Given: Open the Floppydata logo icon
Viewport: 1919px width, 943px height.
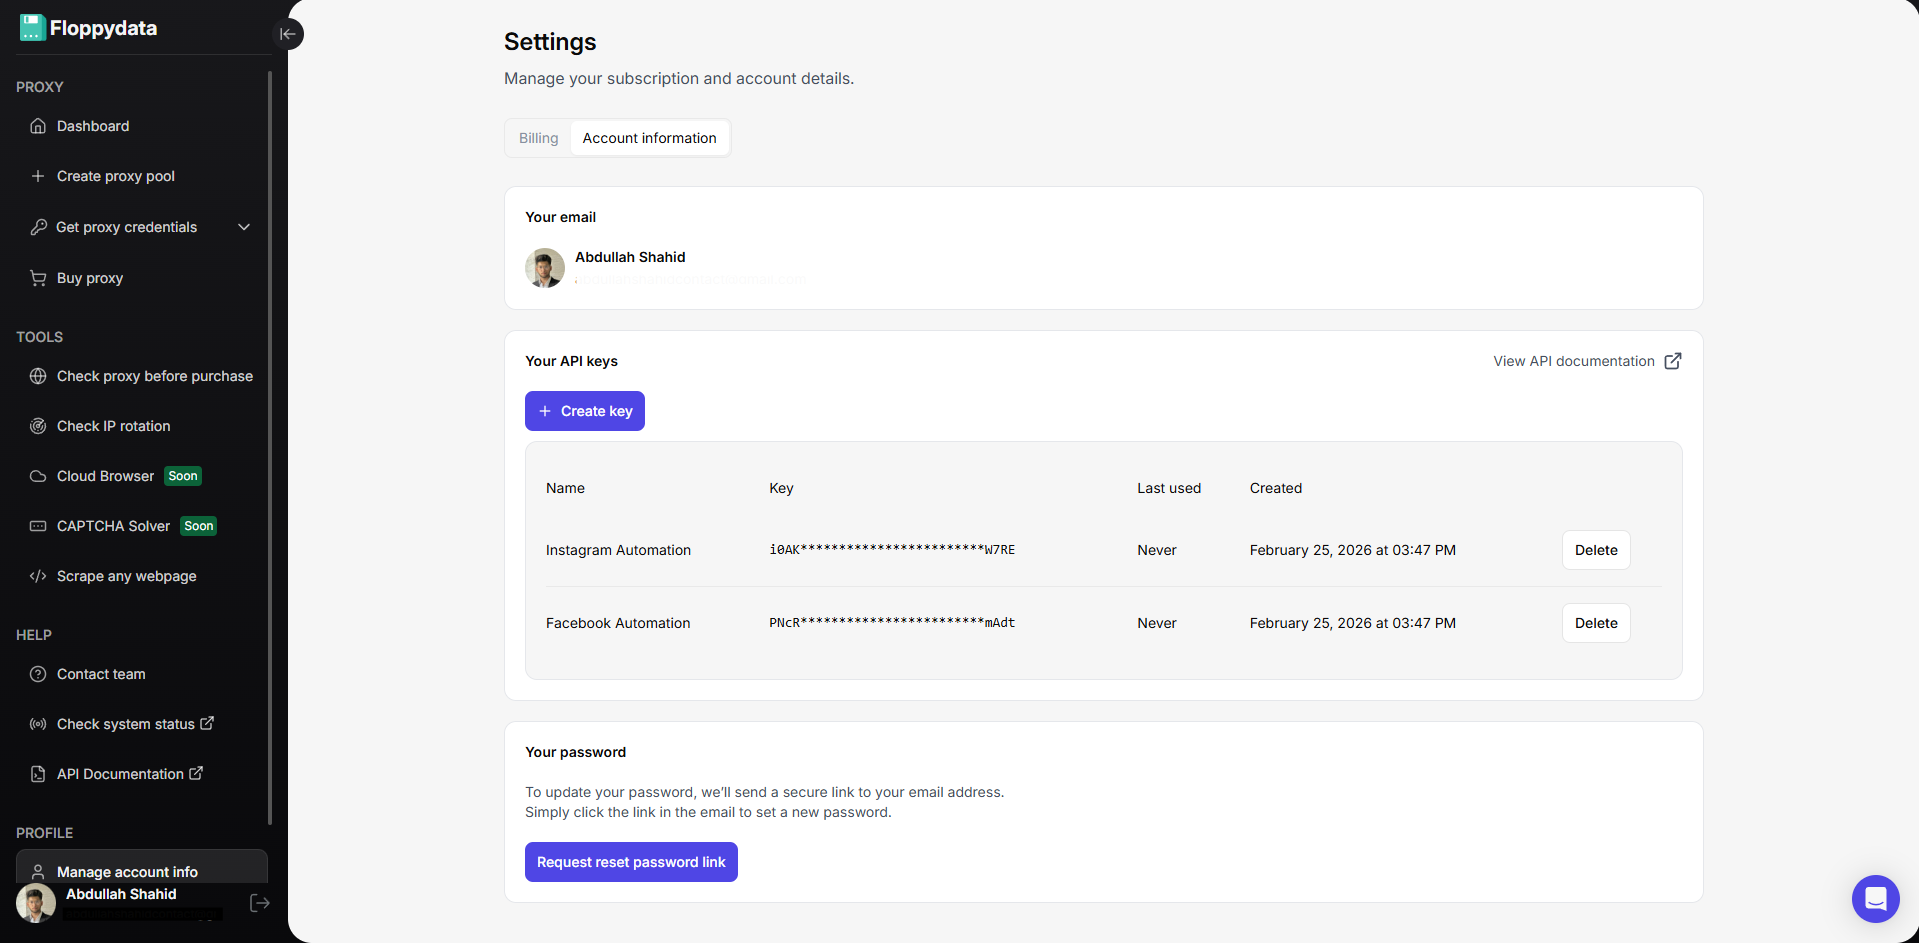Looking at the screenshot, I should point(31,27).
